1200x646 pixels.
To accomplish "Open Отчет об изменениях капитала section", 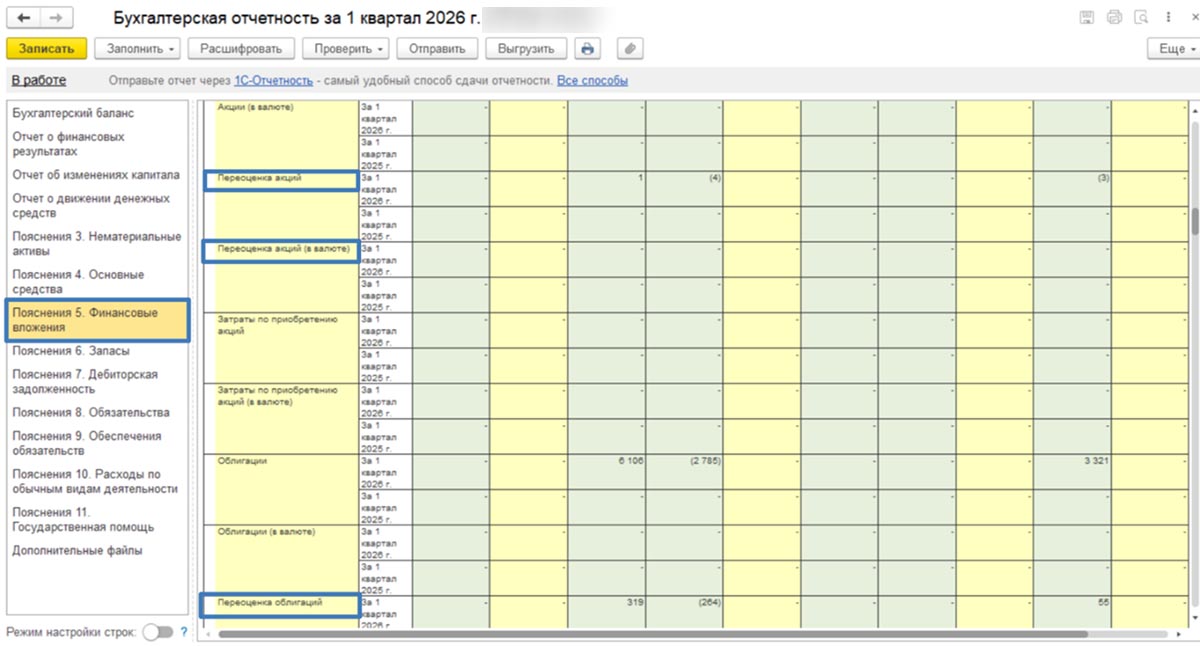I will 96,175.
